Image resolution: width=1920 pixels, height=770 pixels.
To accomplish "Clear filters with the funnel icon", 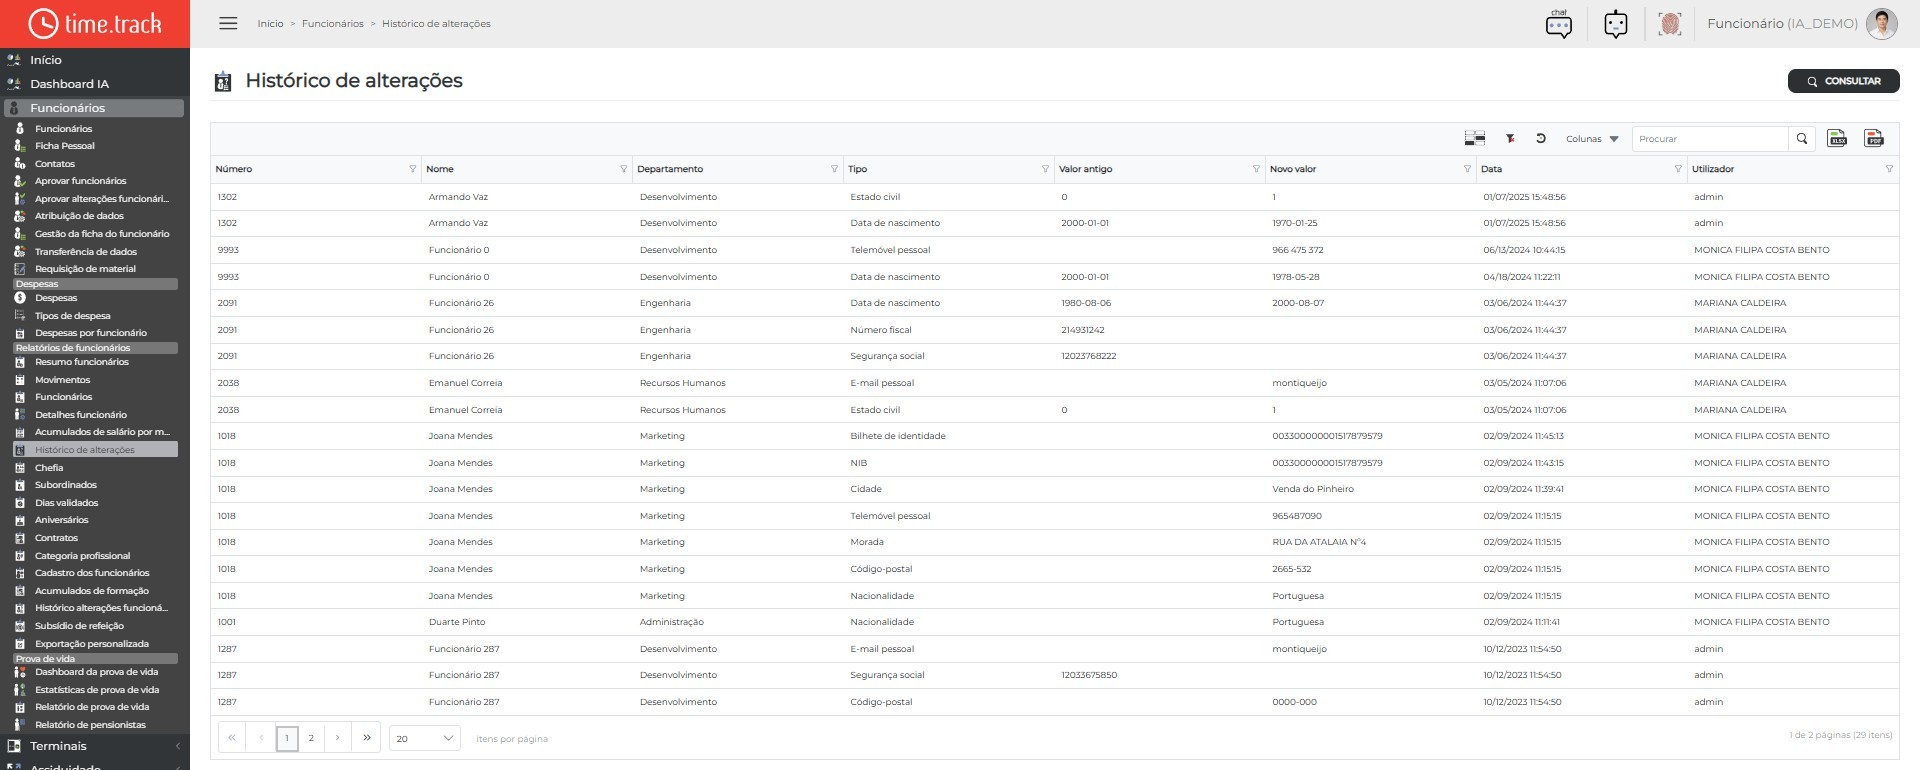I will [1510, 139].
